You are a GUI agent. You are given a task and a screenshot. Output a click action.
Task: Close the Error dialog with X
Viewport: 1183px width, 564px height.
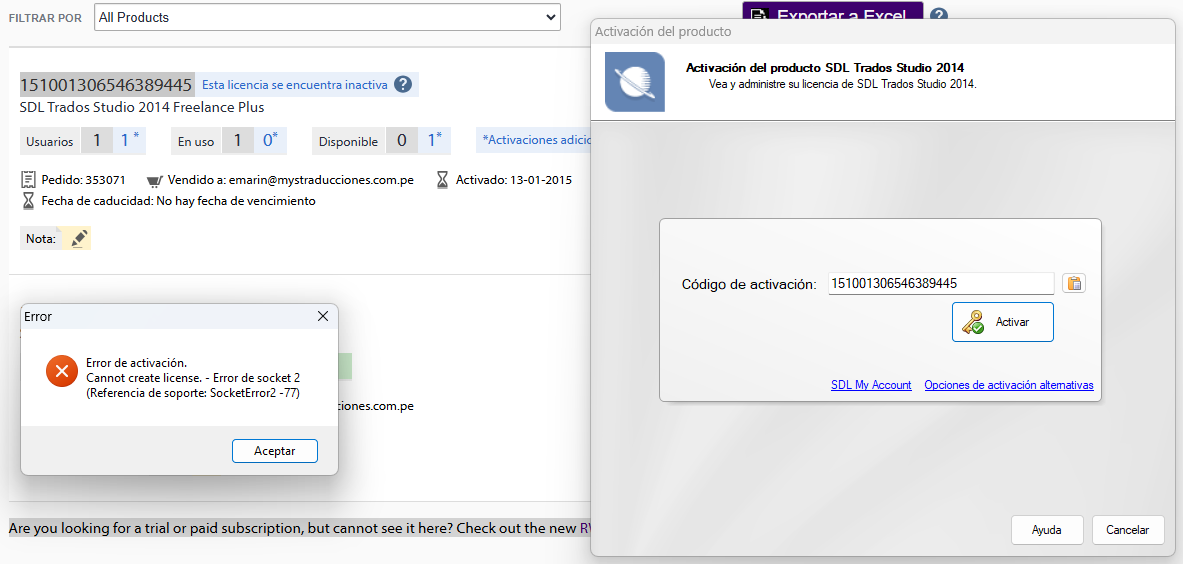coord(322,317)
